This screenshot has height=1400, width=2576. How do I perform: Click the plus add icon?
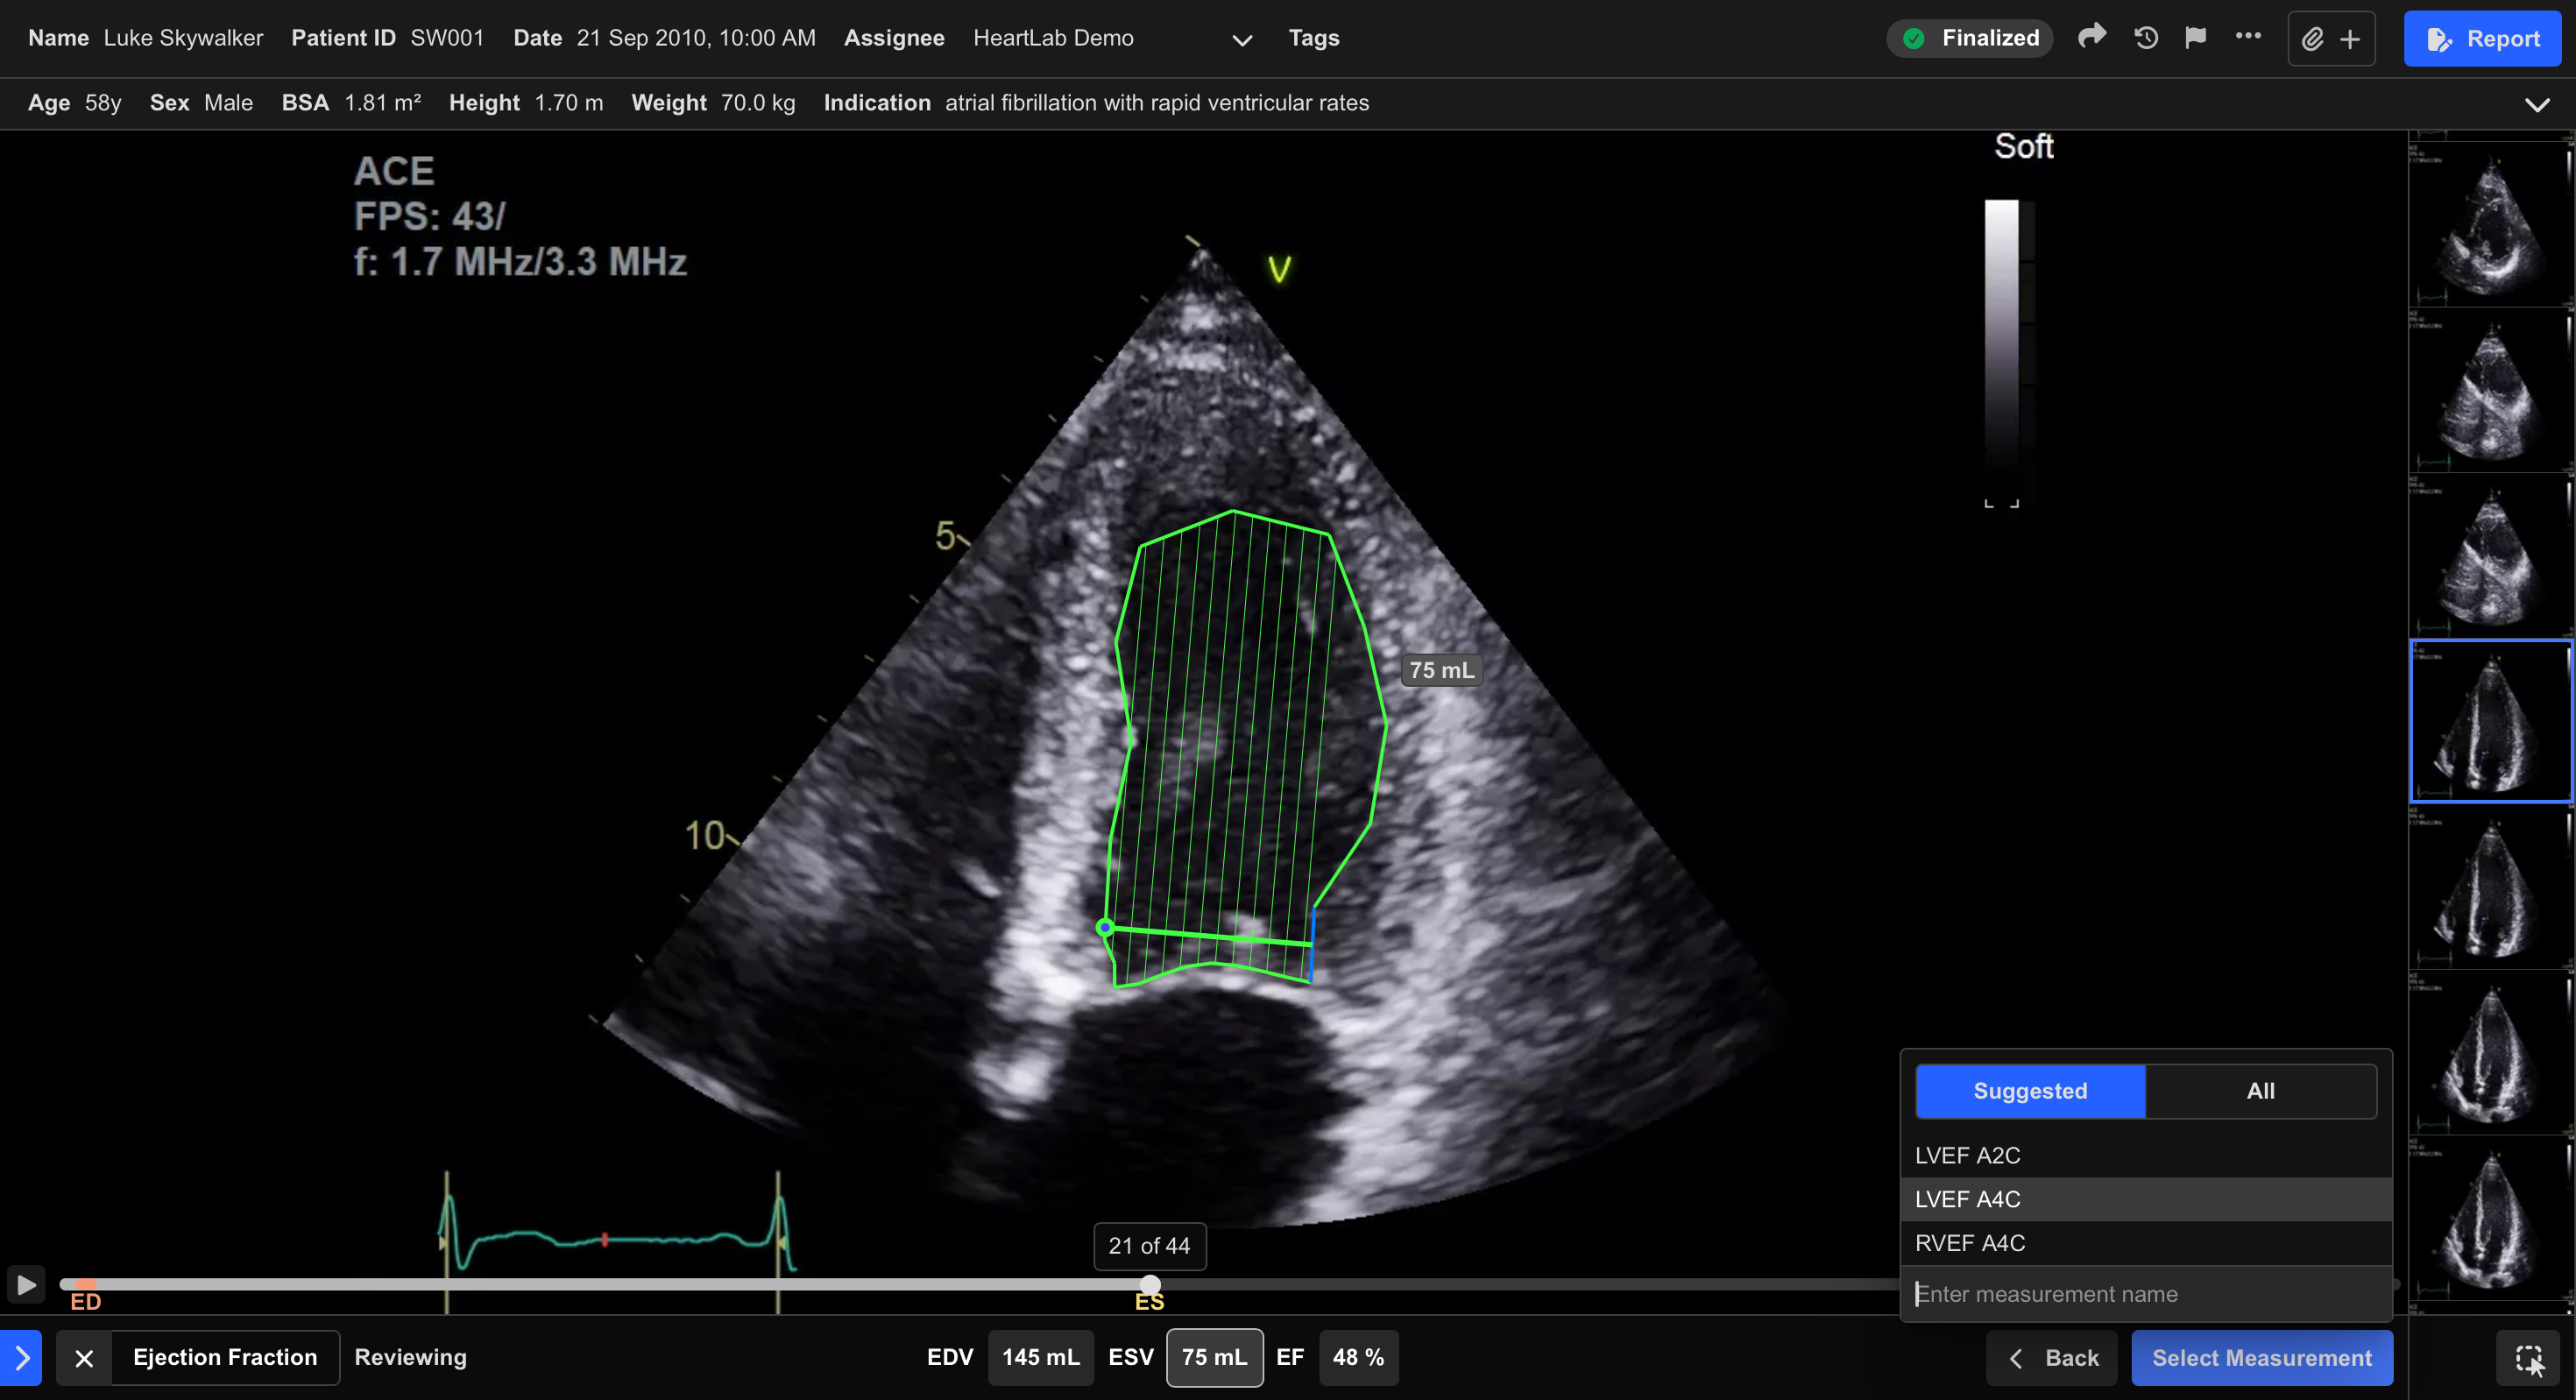(2350, 39)
